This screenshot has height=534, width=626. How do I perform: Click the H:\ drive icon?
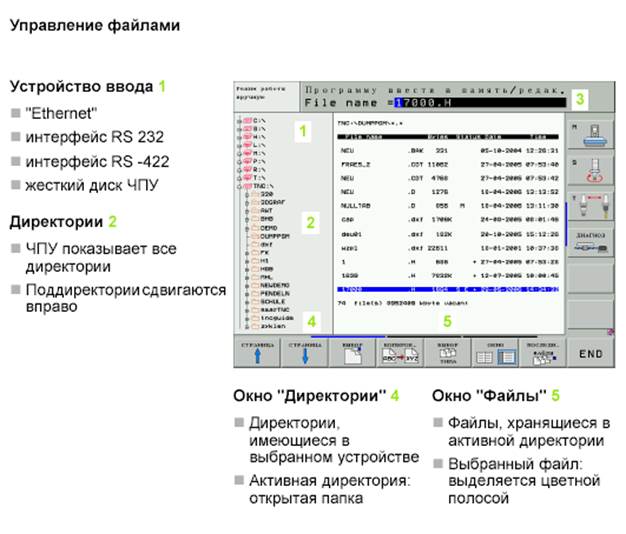click(x=248, y=136)
